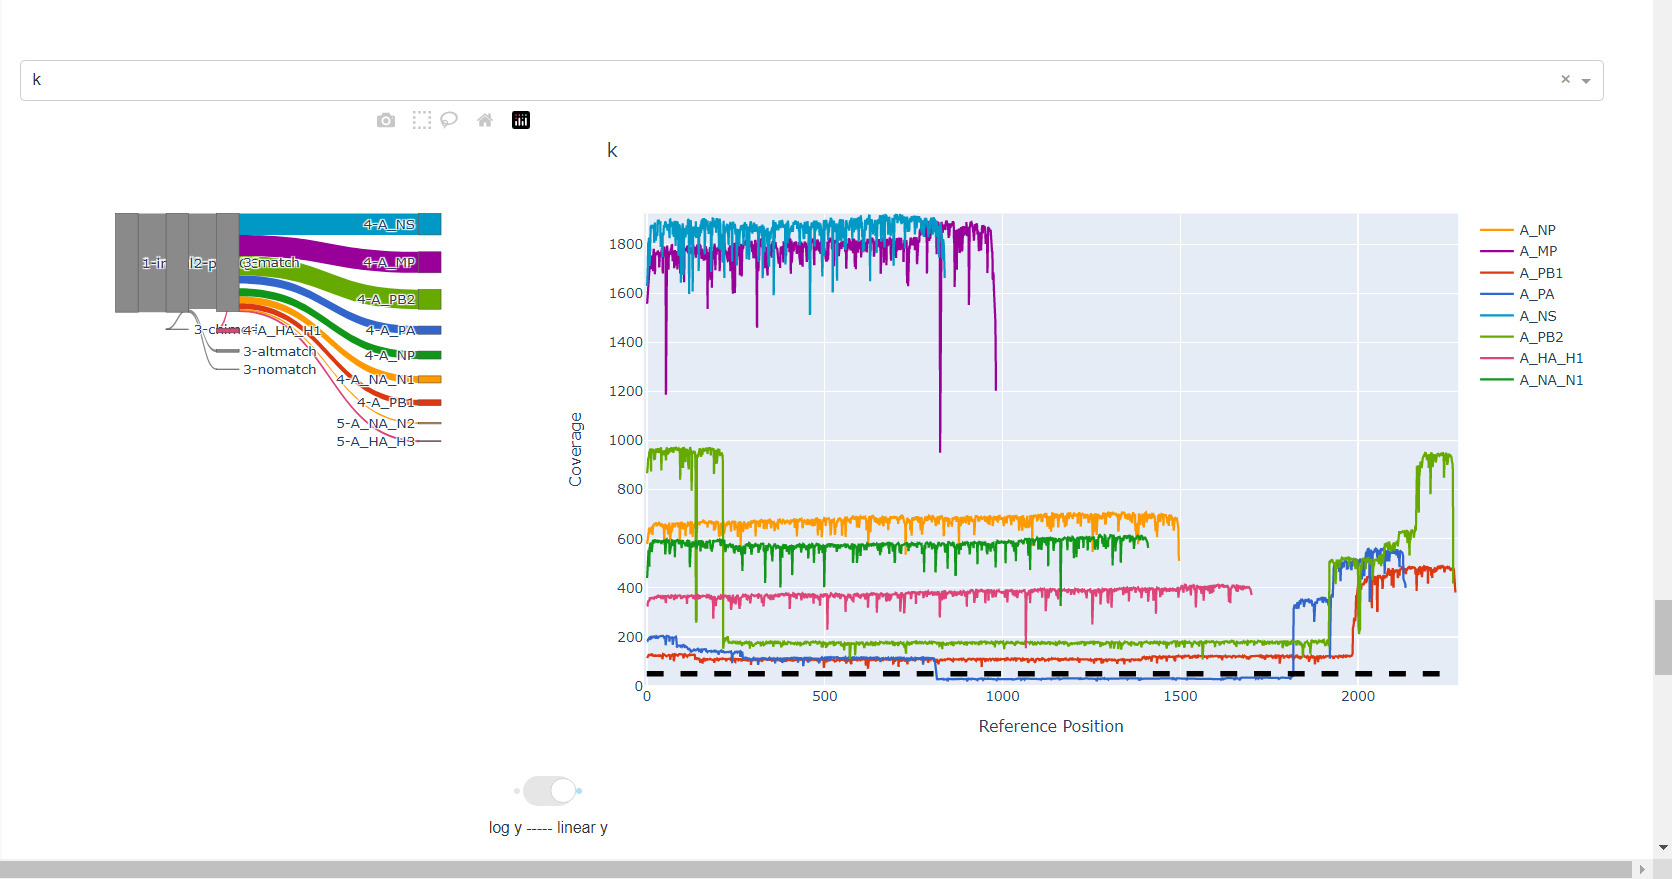Download plot as PNG camera icon
The height and width of the screenshot is (879, 1672).
tap(386, 120)
